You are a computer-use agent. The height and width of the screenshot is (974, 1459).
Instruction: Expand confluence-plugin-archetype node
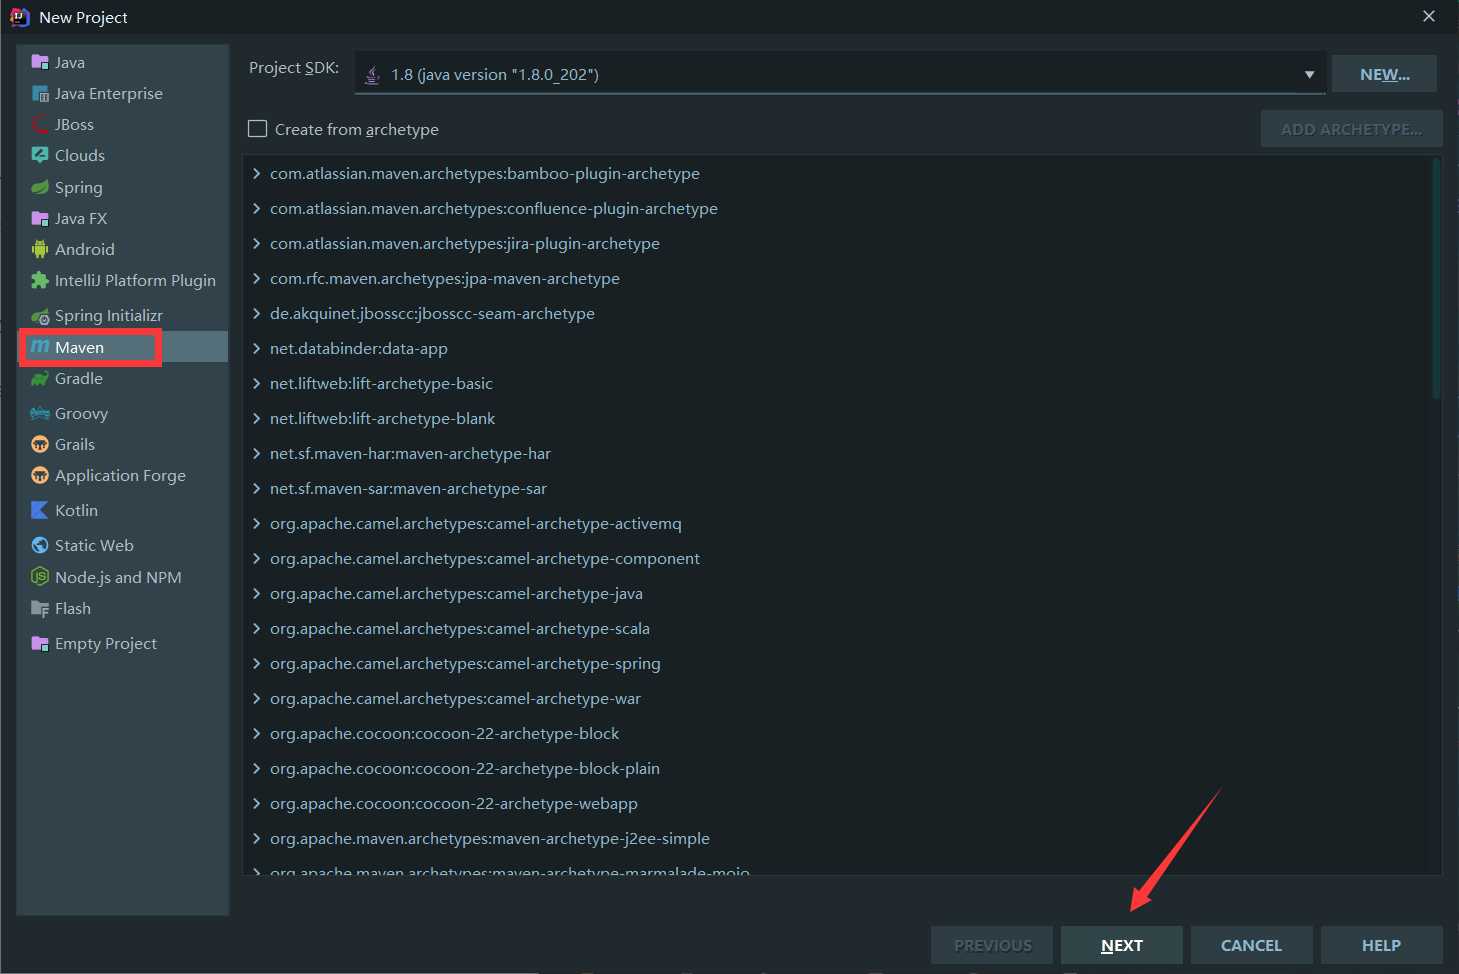coord(257,209)
